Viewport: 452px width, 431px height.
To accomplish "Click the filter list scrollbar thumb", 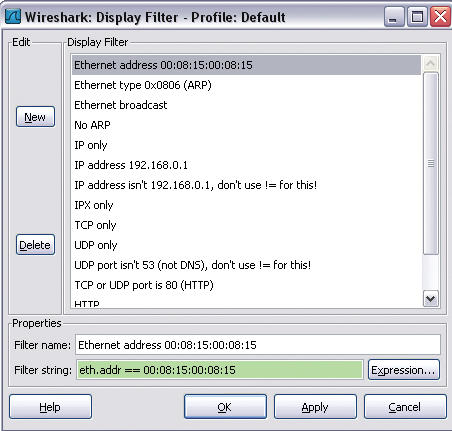I will pos(431,163).
